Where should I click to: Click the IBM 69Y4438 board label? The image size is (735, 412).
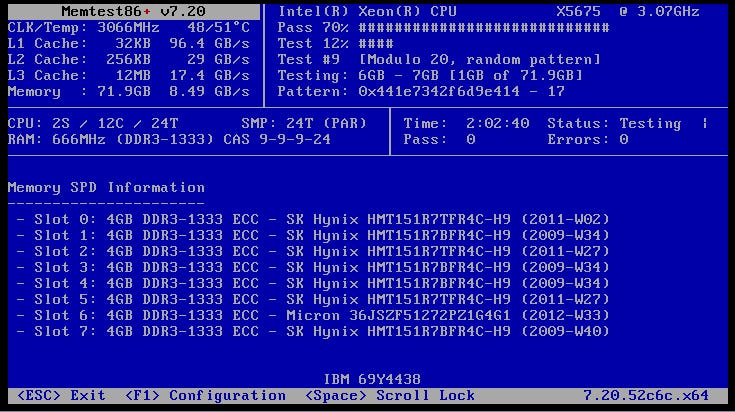point(372,379)
